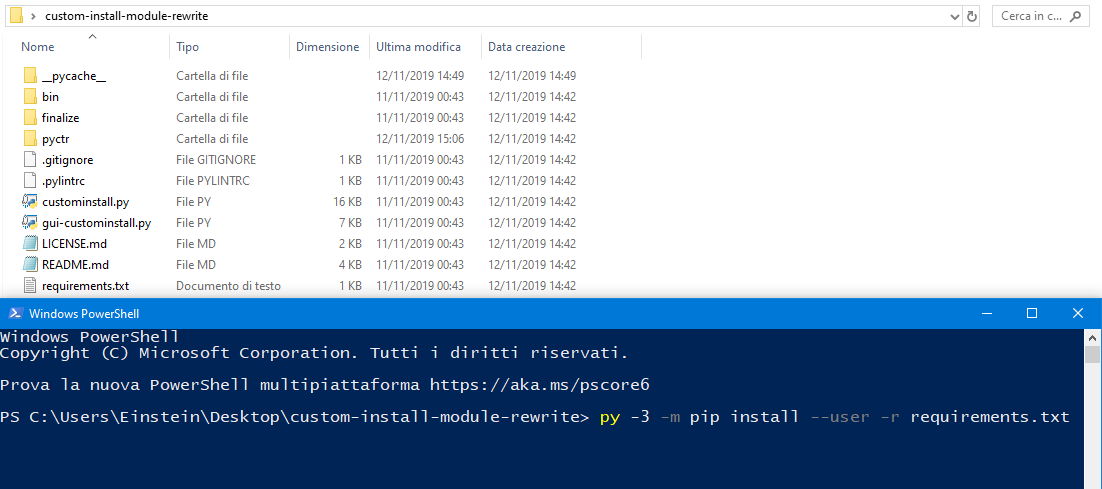Open the address bar history dropdown
The width and height of the screenshot is (1102, 489).
[954, 16]
